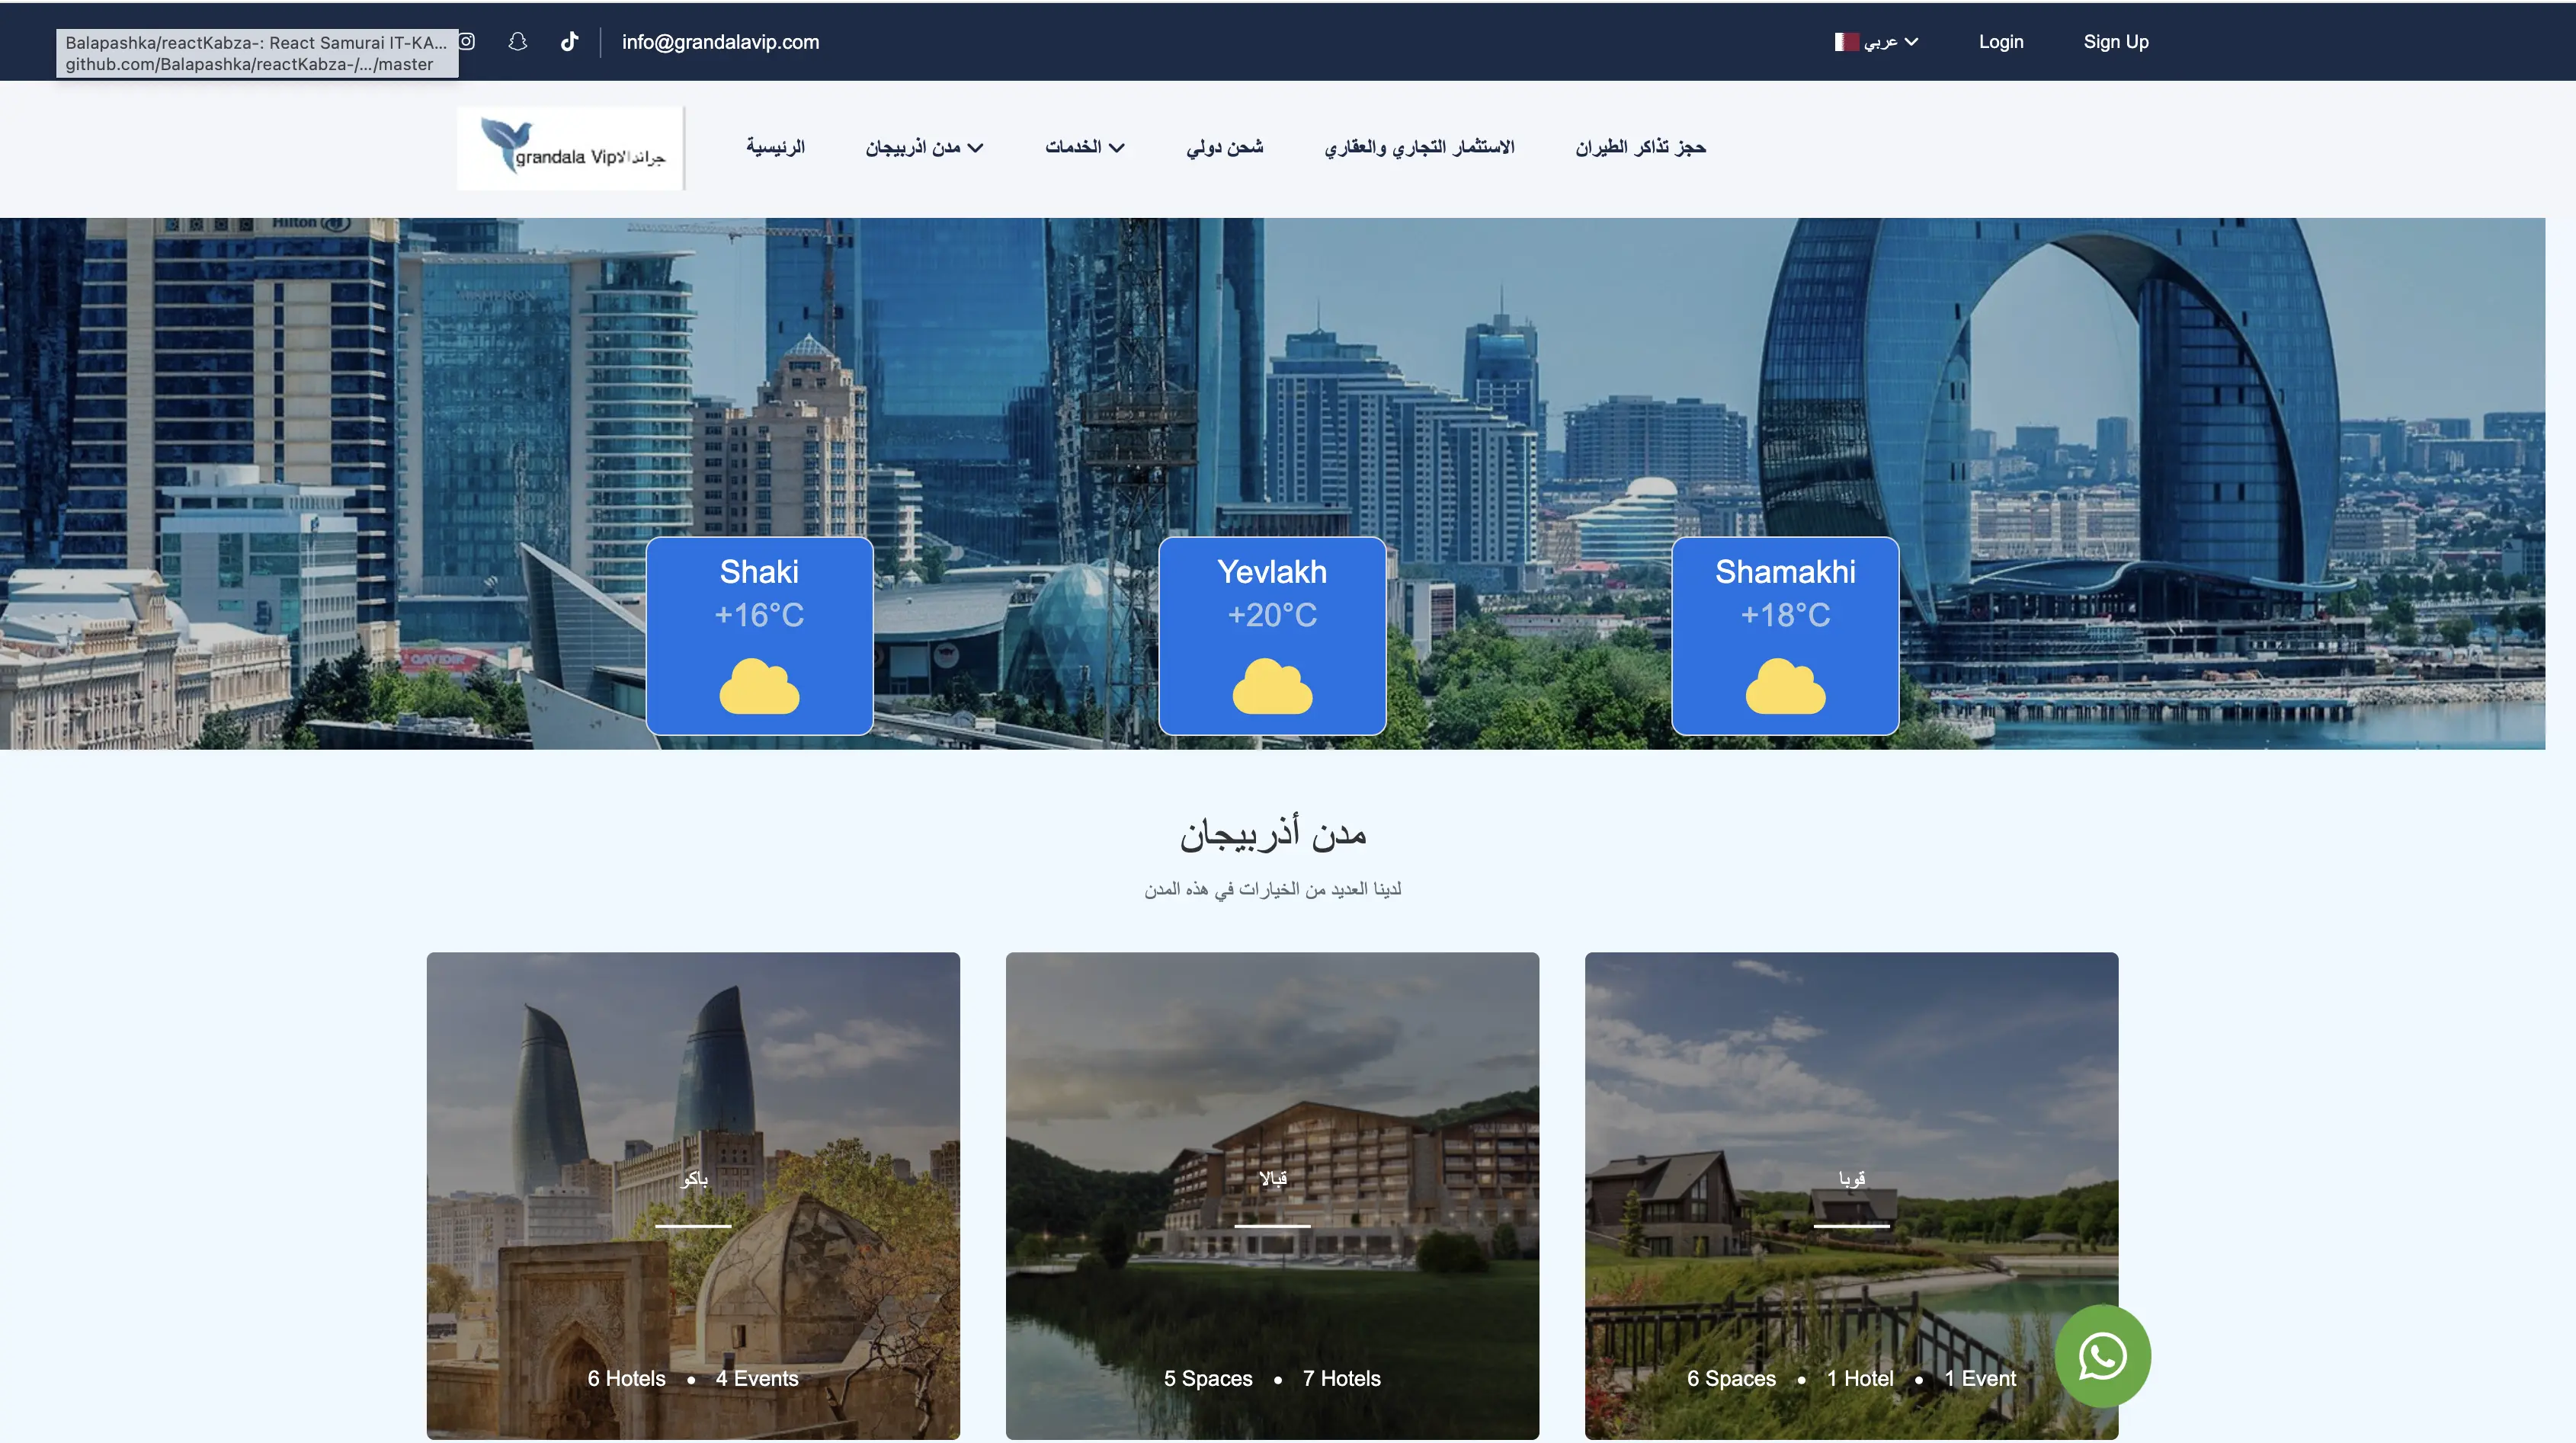This screenshot has width=2576, height=1443.
Task: Click the info@grandalavip.com email link
Action: [720, 42]
